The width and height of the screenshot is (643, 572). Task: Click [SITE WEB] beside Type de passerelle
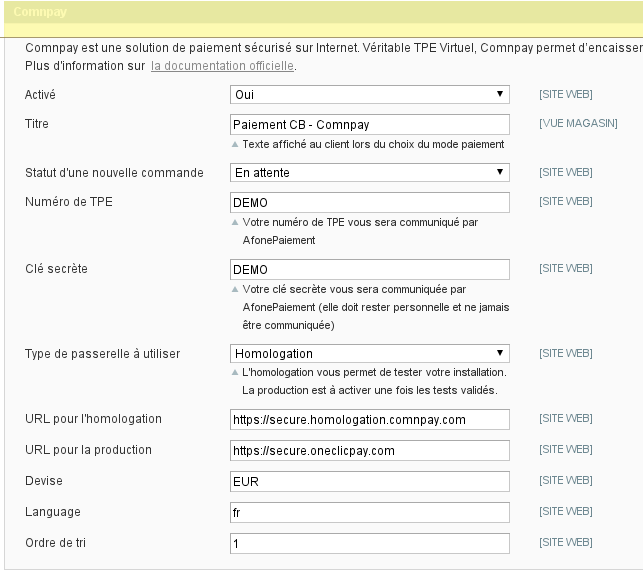(x=566, y=353)
